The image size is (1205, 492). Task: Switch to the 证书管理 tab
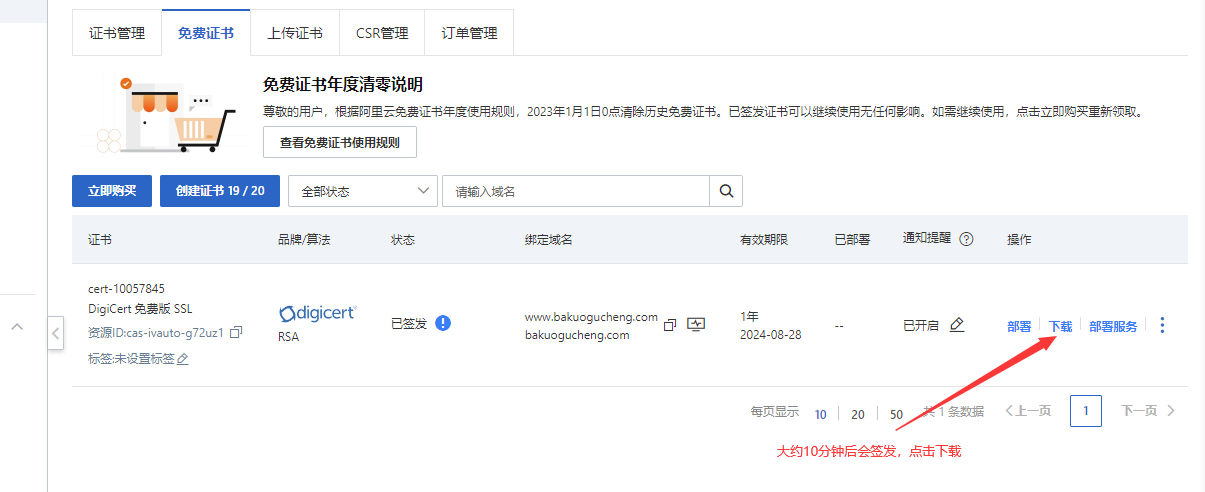pyautogui.click(x=117, y=33)
